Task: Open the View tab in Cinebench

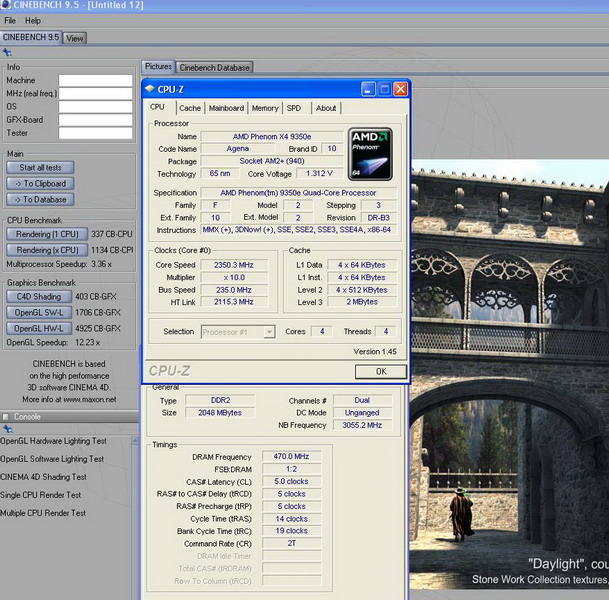Action: click(x=75, y=38)
